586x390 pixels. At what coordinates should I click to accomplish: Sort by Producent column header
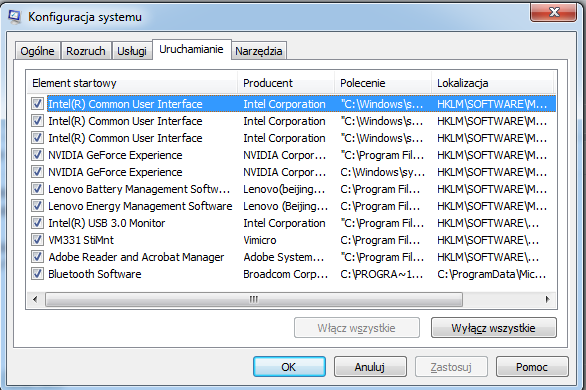coord(286,83)
